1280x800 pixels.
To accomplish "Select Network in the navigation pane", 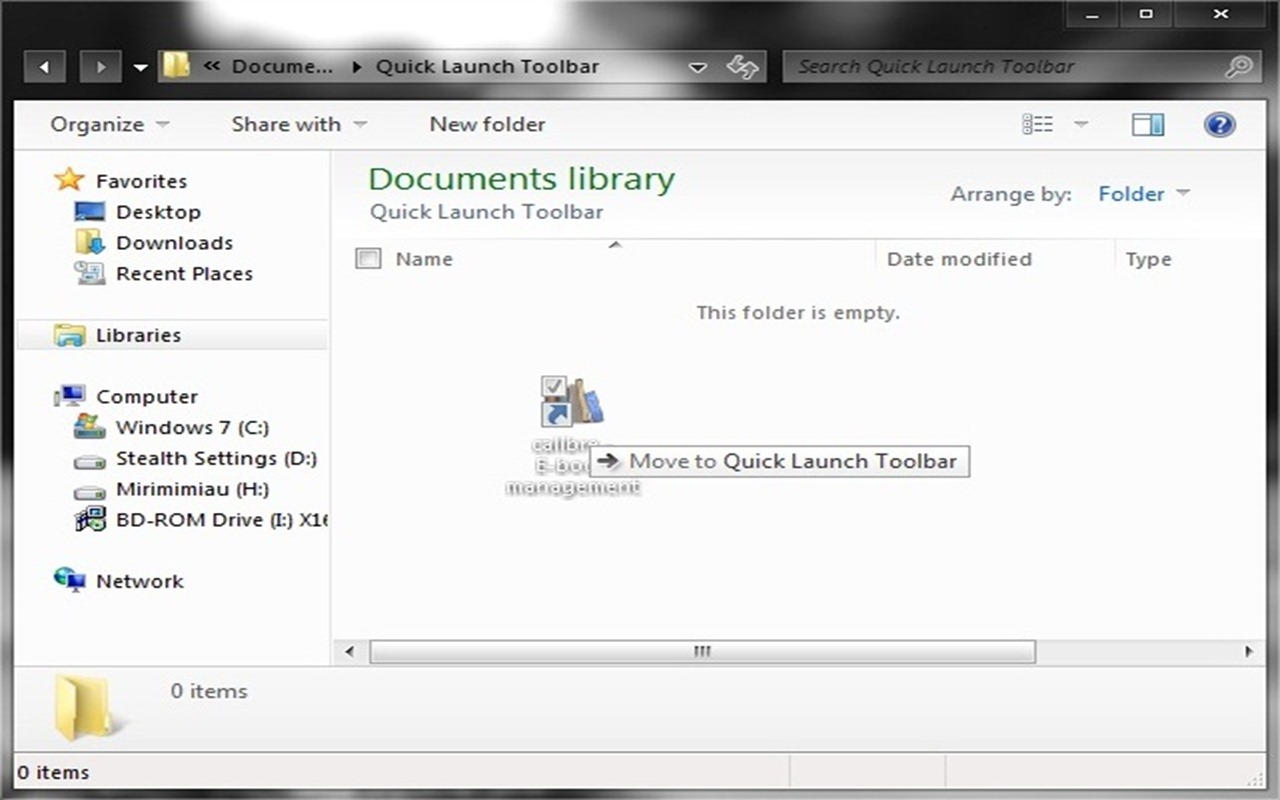I will click(x=139, y=582).
